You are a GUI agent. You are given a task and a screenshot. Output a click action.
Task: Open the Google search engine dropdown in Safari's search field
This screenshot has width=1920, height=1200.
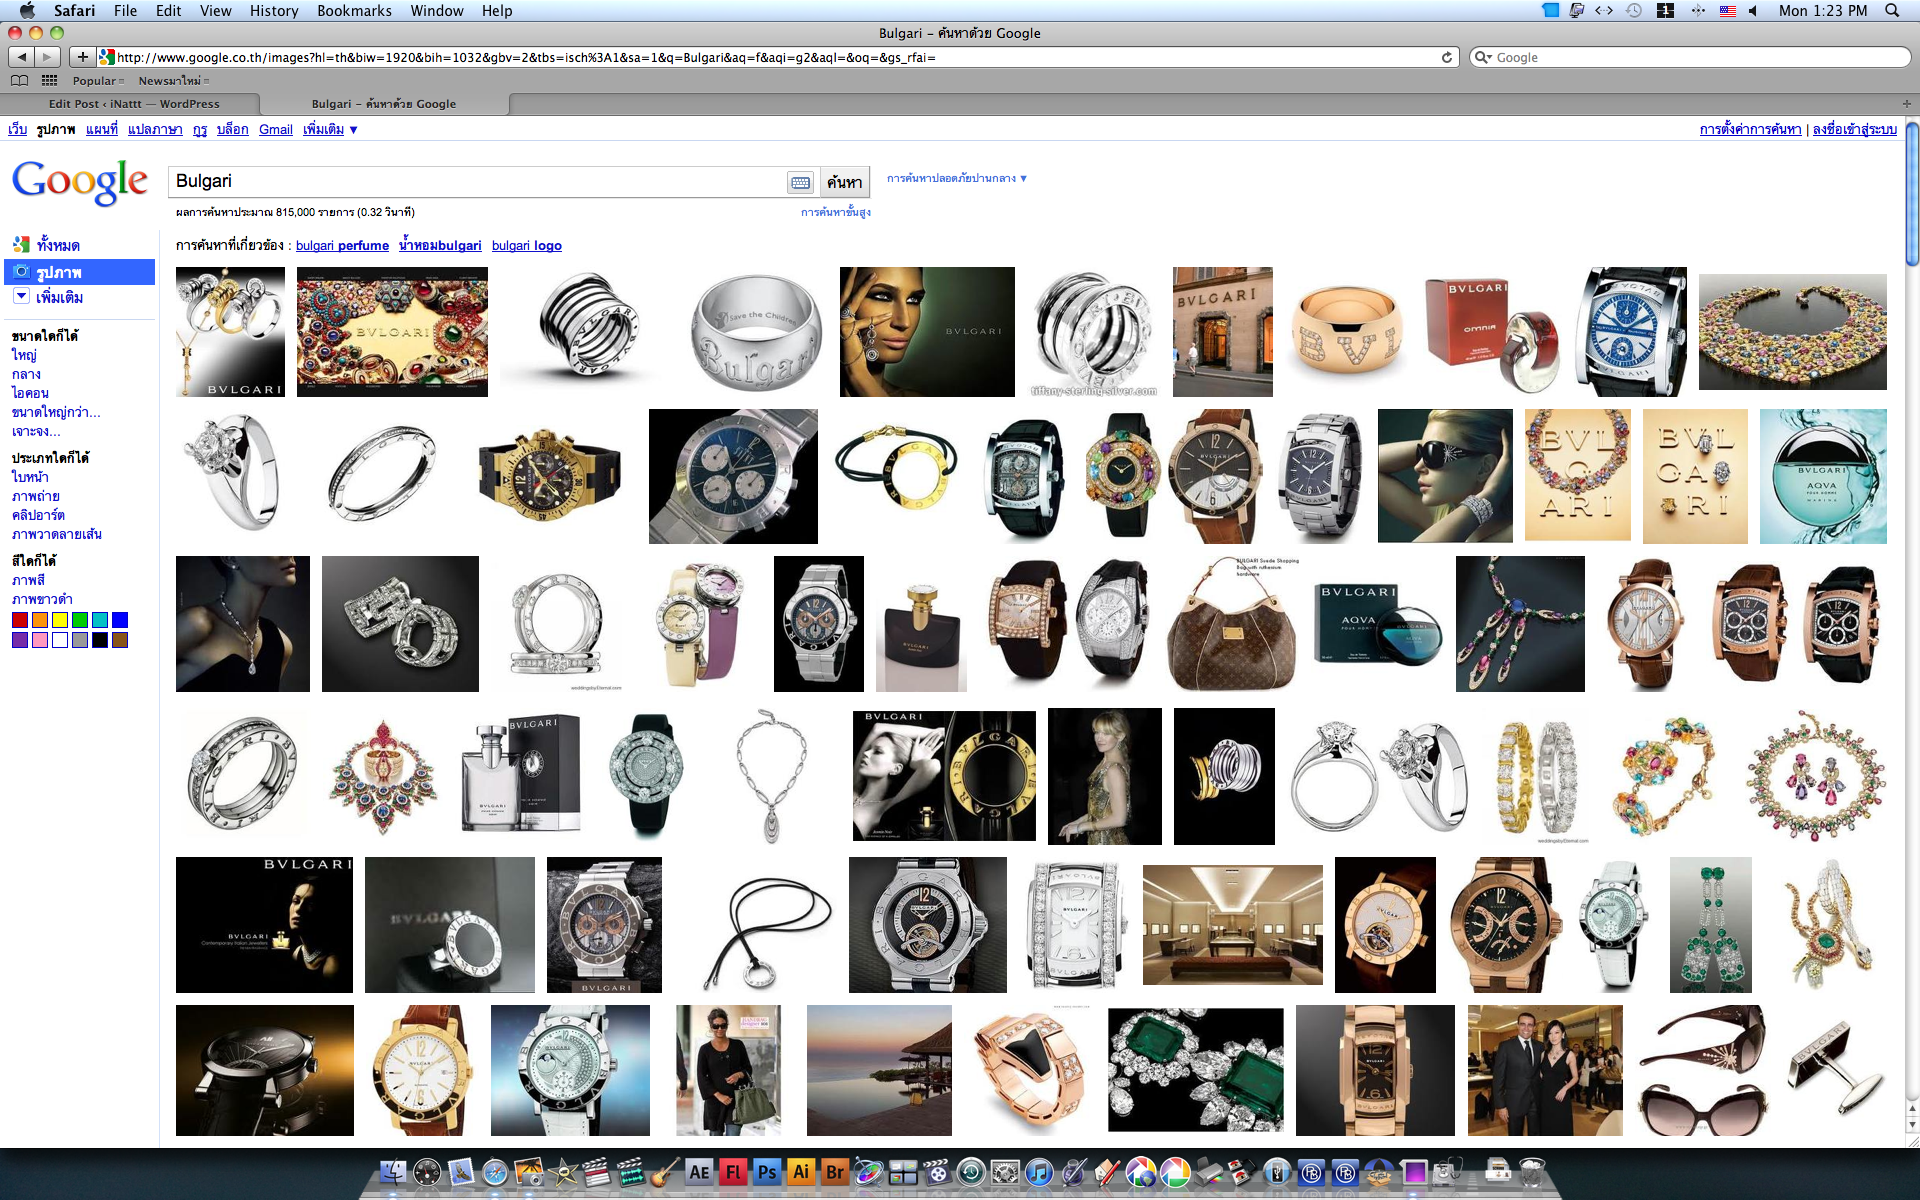(x=1483, y=57)
